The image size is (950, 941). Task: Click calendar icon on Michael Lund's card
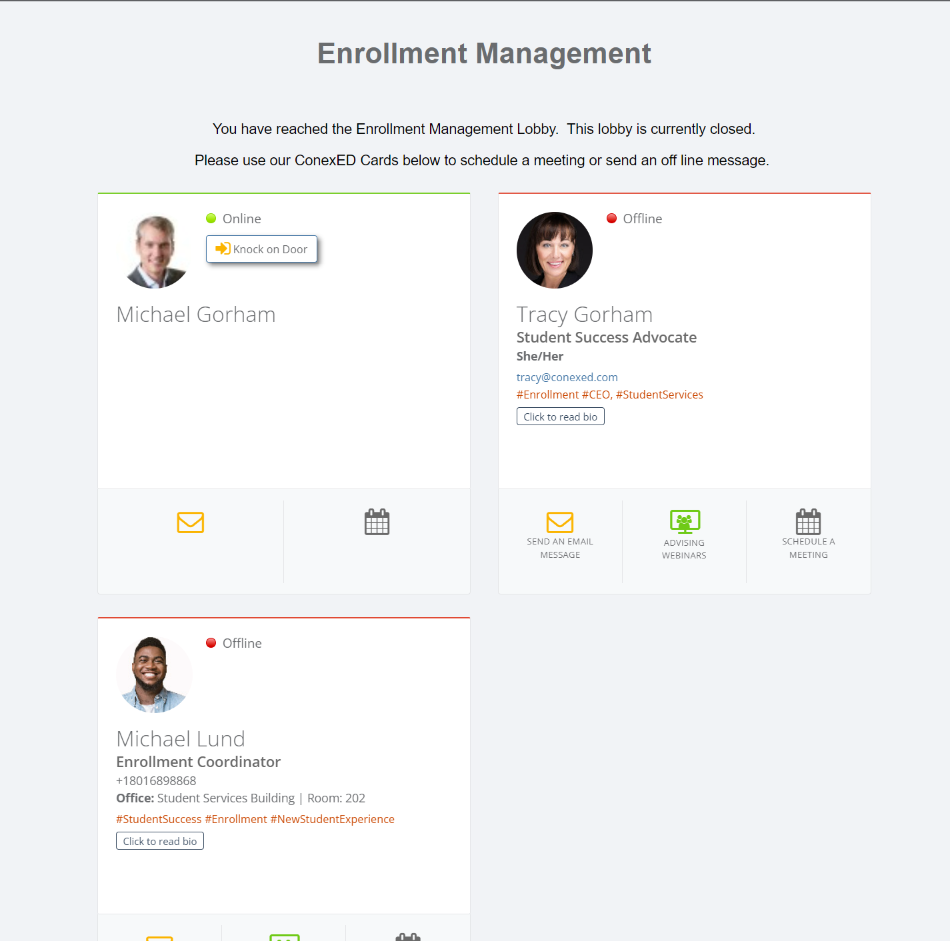coord(408,937)
